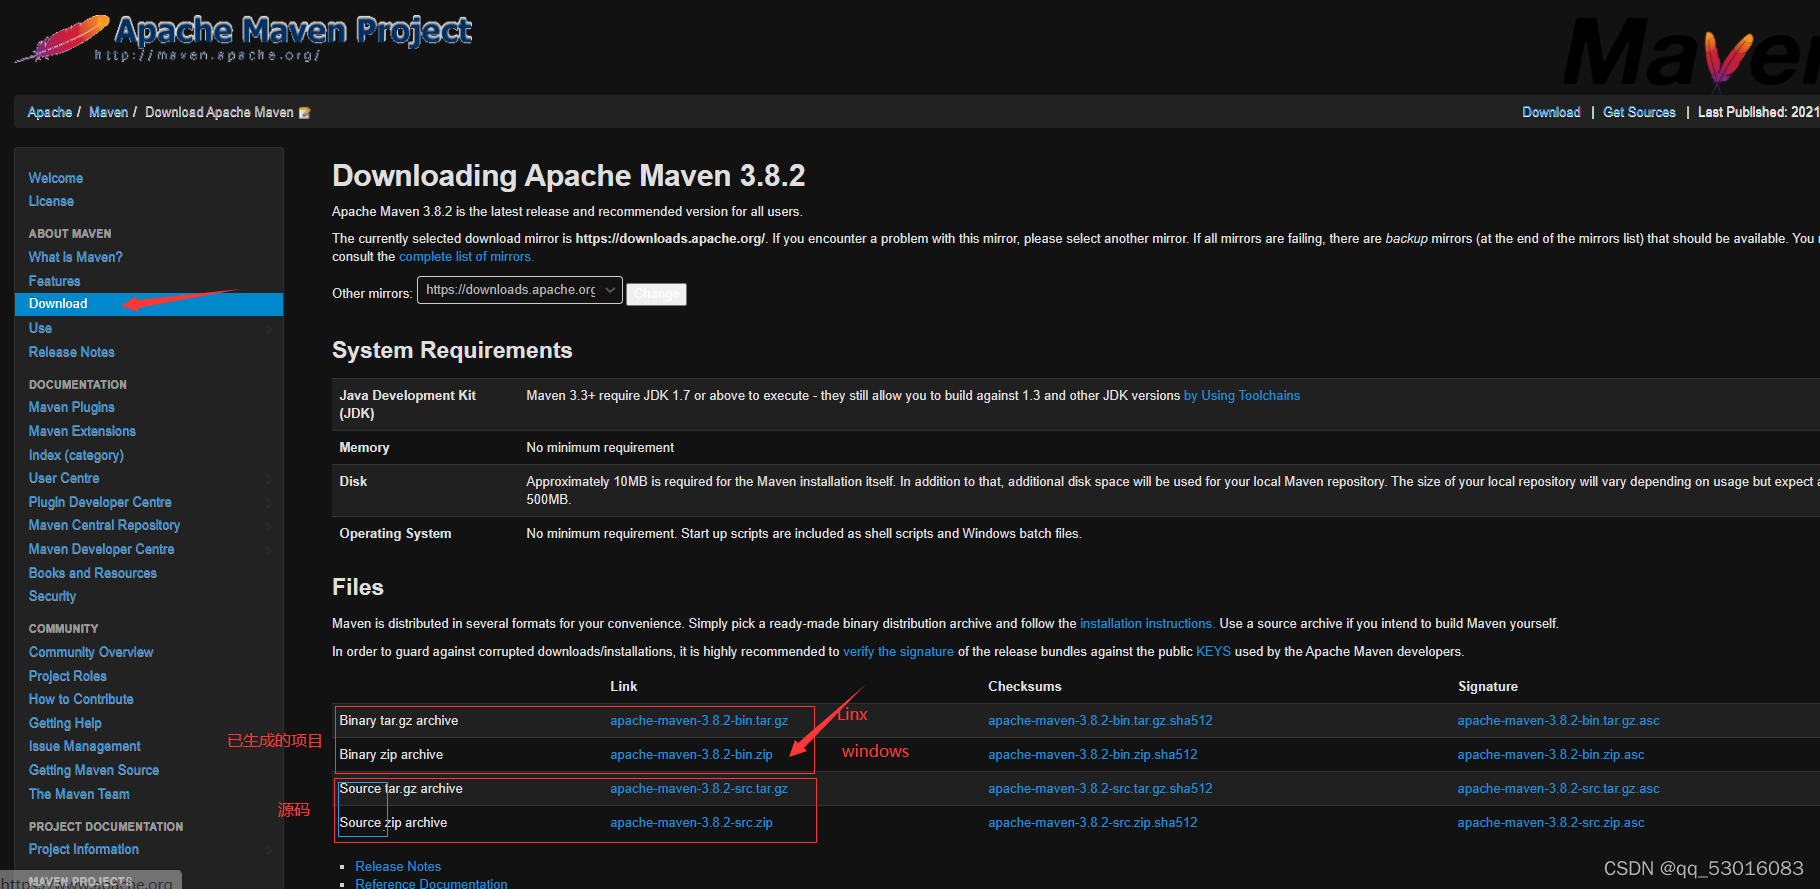Screen dimensions: 1820x889
Task: Download apache-maven-3.8.2-src.zip
Action: coord(691,823)
